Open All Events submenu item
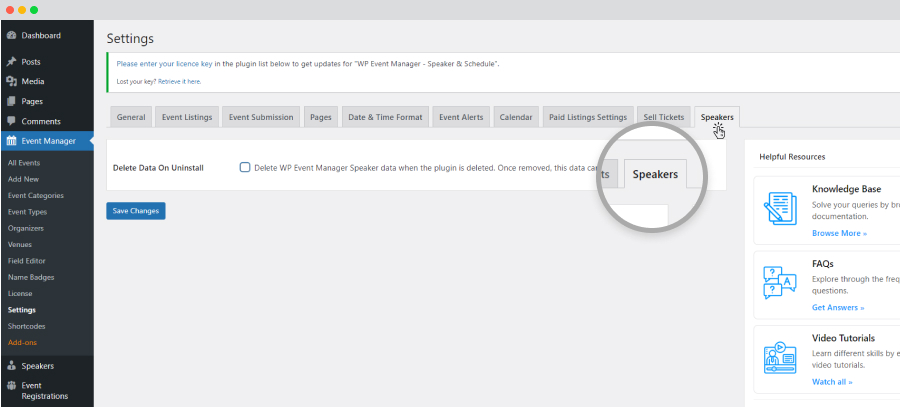The image size is (900, 407). (24, 163)
